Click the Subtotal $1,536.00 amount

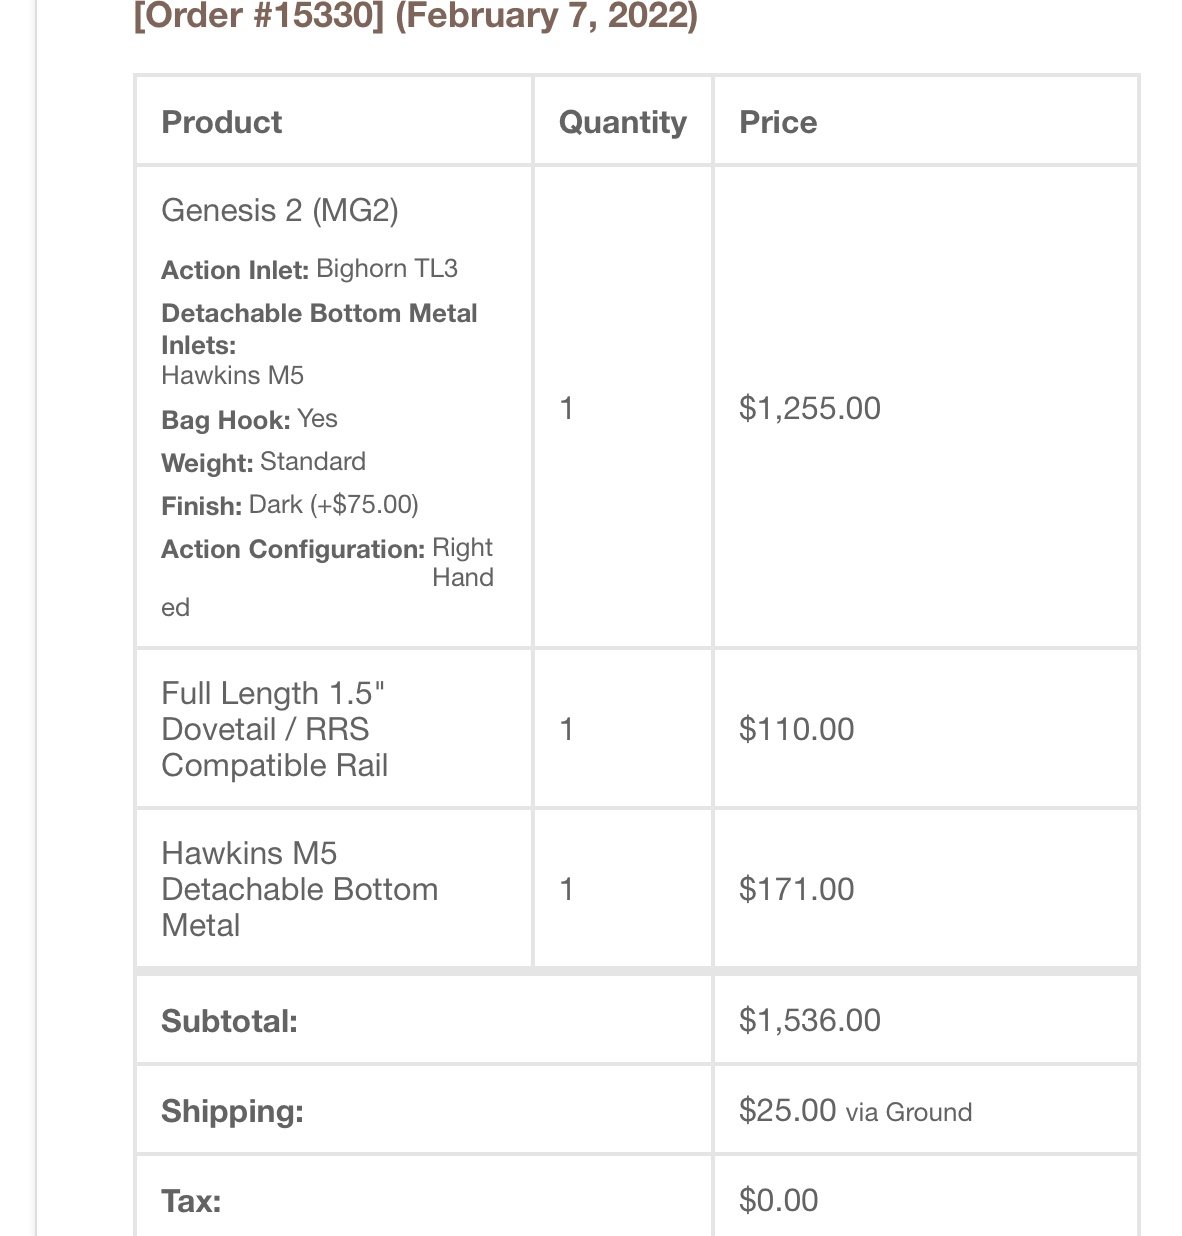[x=810, y=1020]
